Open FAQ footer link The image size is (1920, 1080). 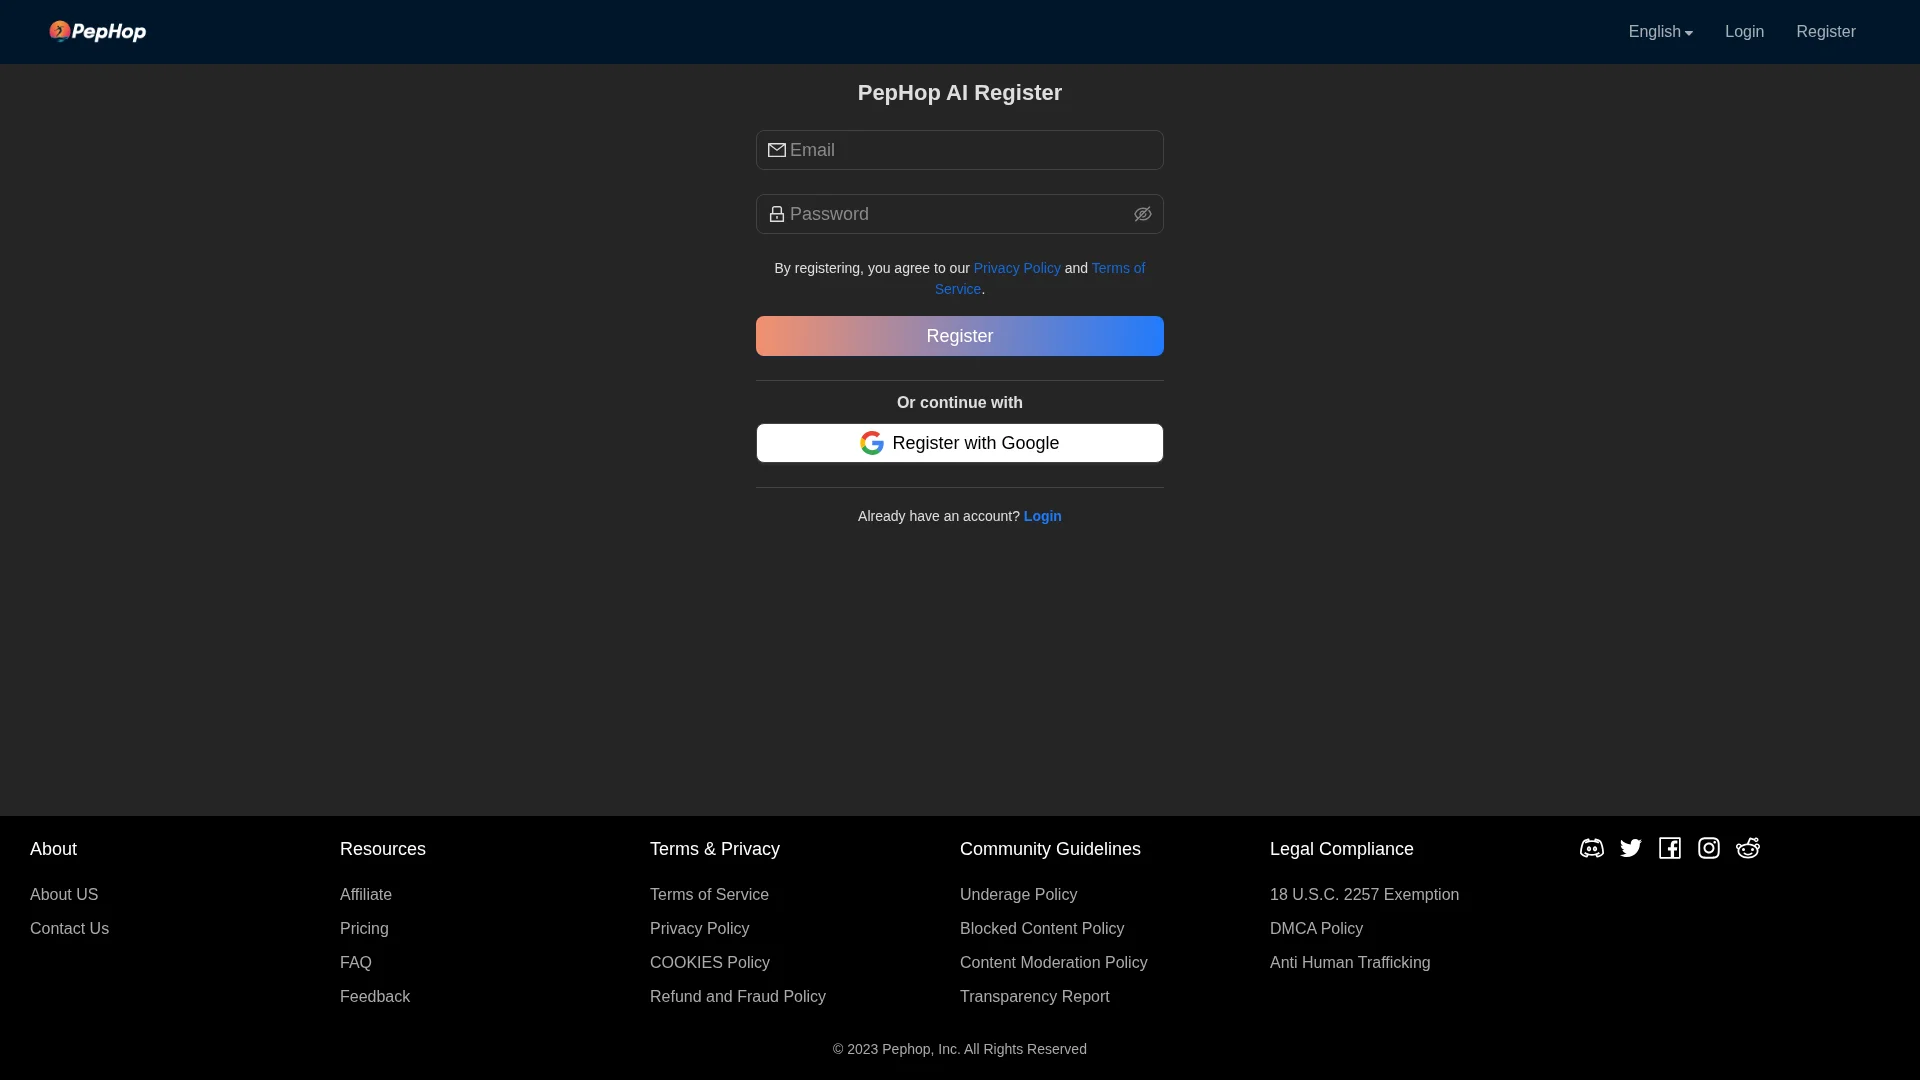coord(356,963)
